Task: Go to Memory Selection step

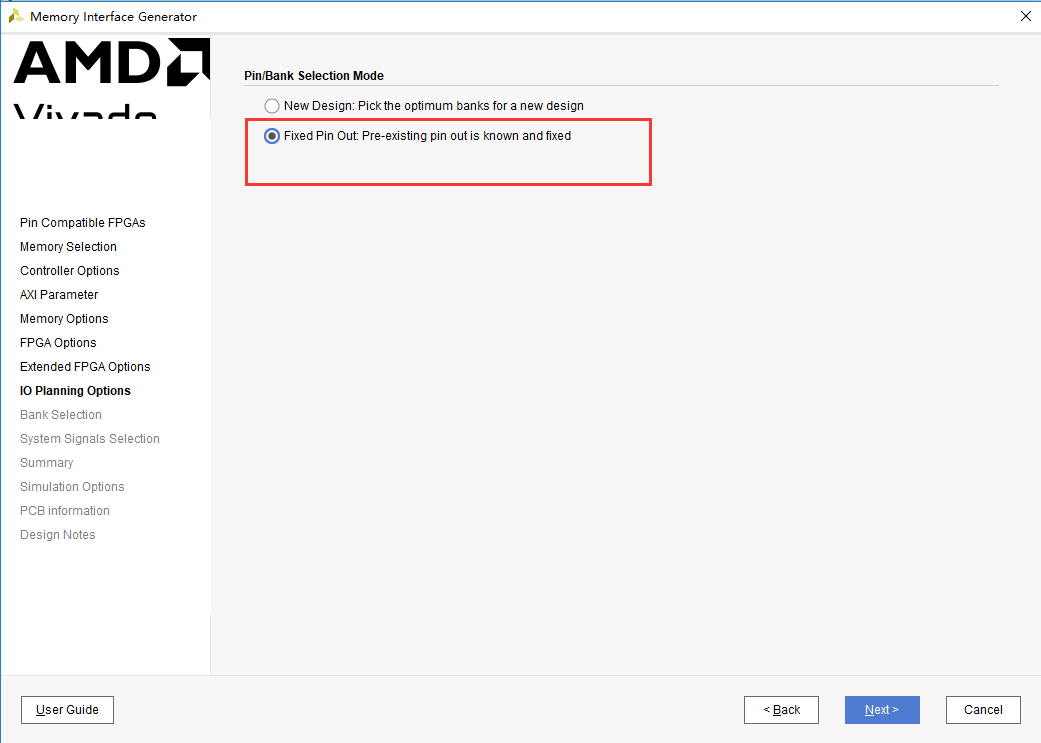Action: (68, 246)
